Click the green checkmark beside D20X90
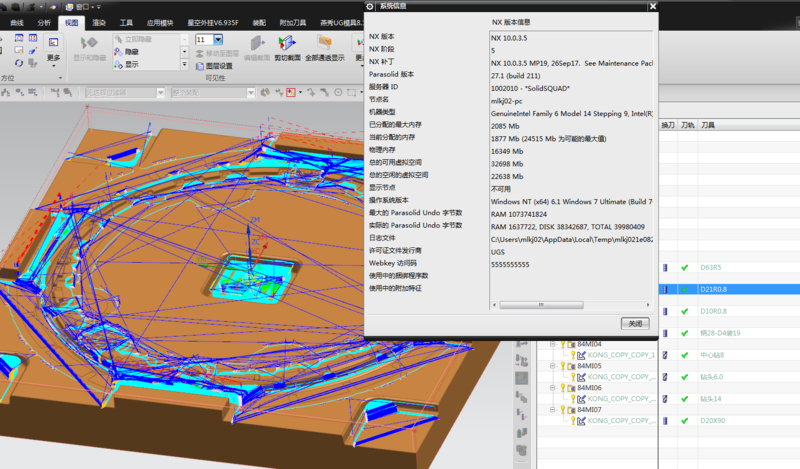The image size is (800, 469). (x=685, y=421)
